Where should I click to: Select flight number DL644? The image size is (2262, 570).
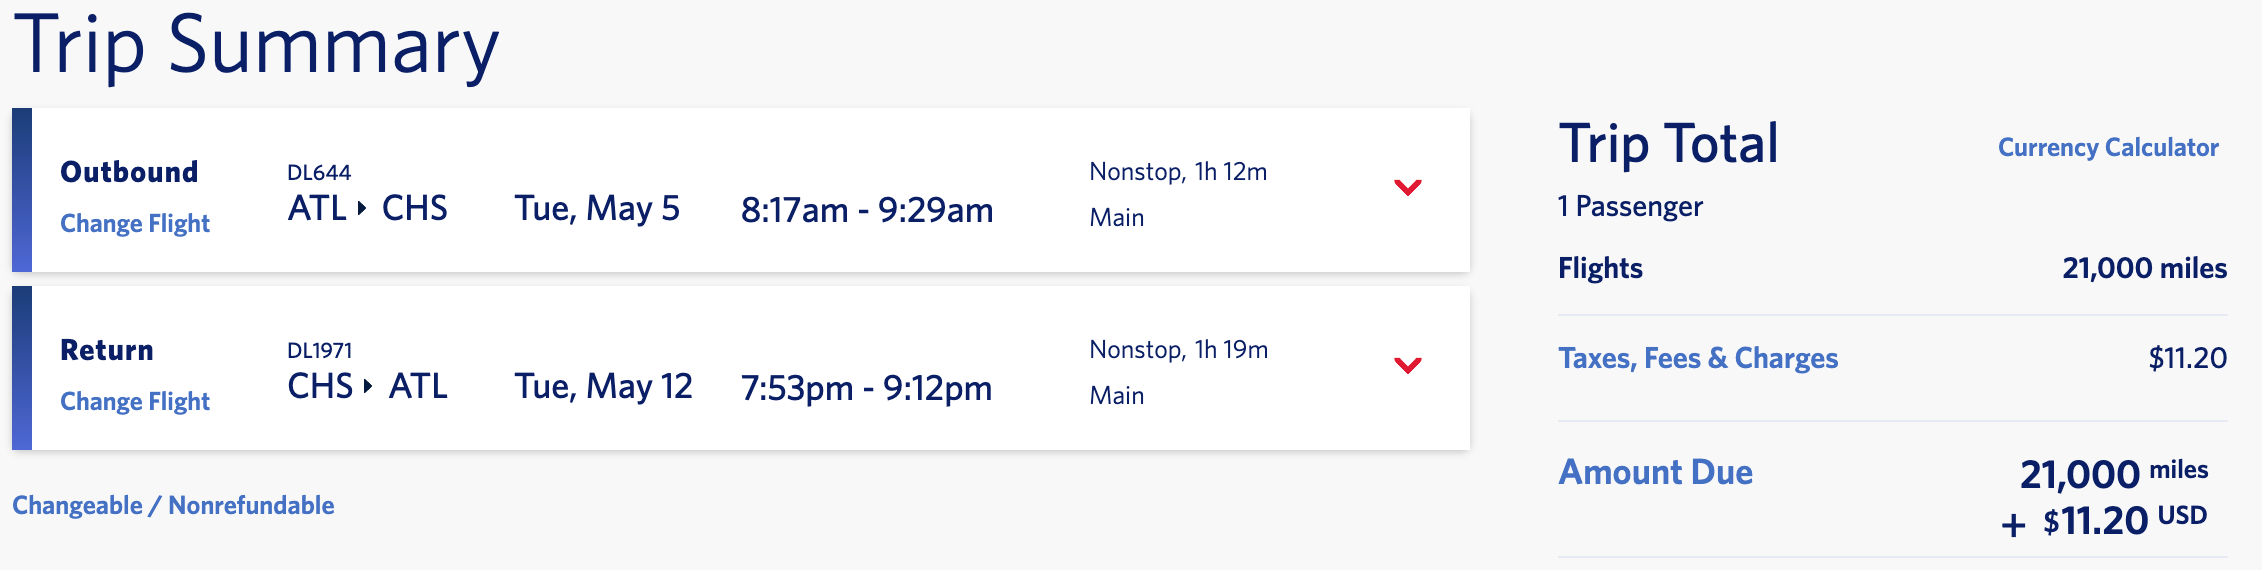(x=319, y=172)
